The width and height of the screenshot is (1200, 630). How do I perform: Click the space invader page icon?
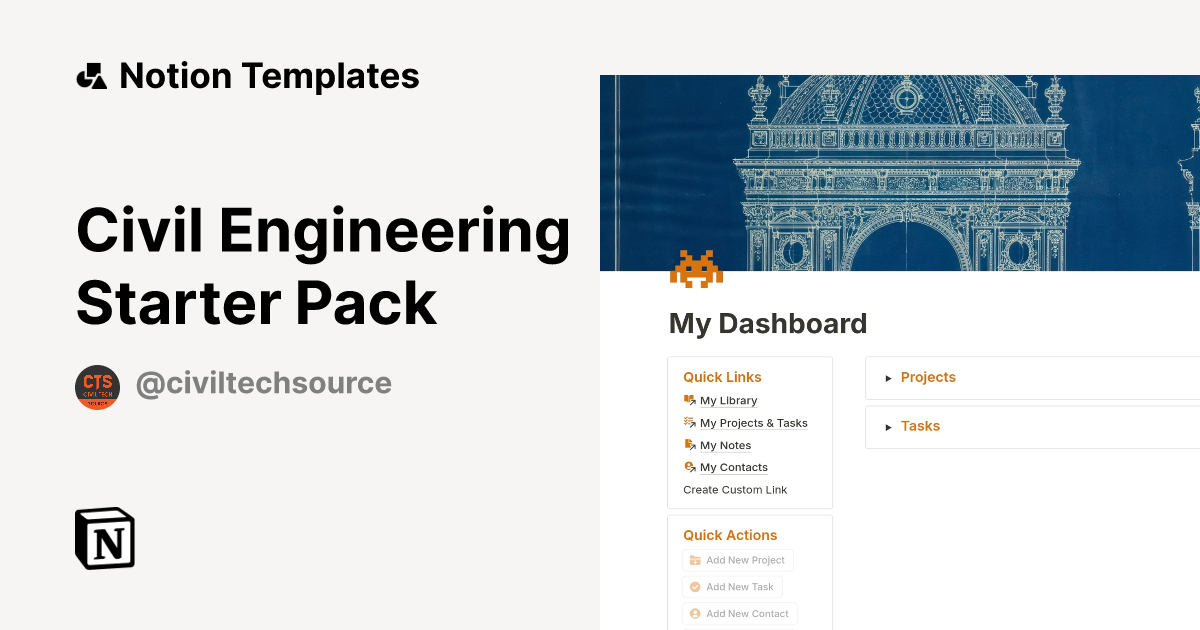tap(696, 268)
